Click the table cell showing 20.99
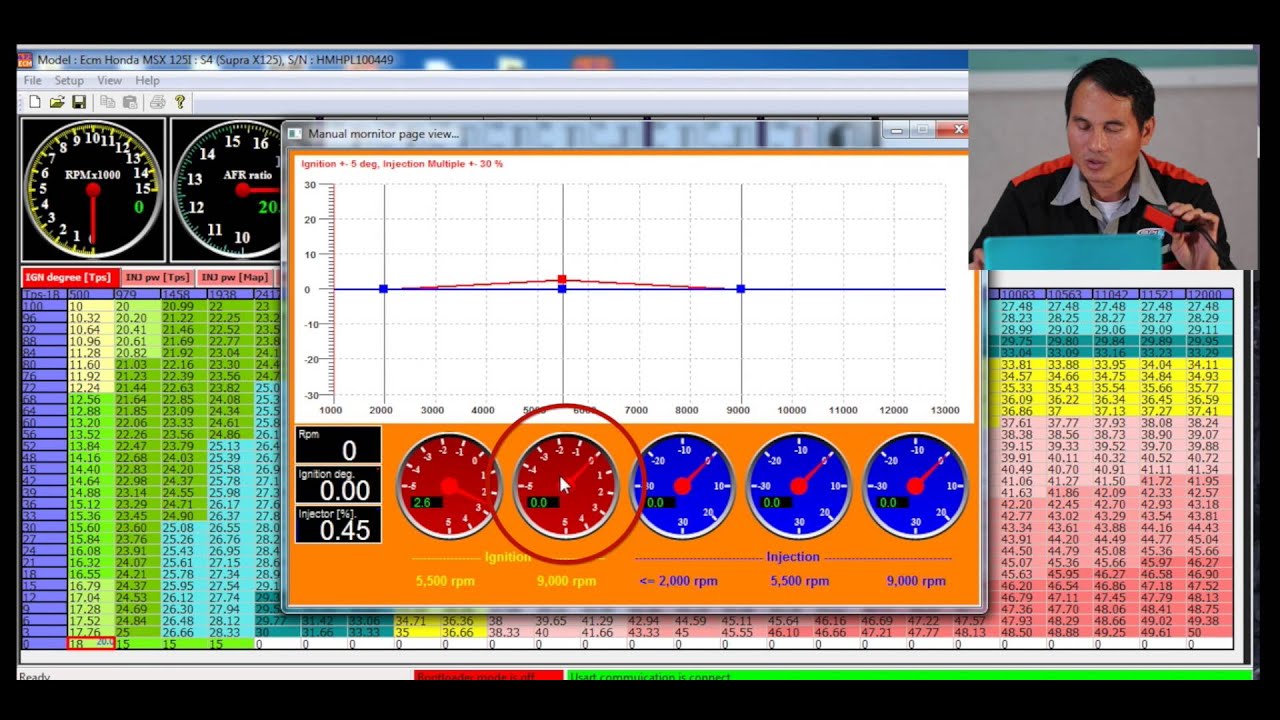1280x720 pixels. pos(182,306)
